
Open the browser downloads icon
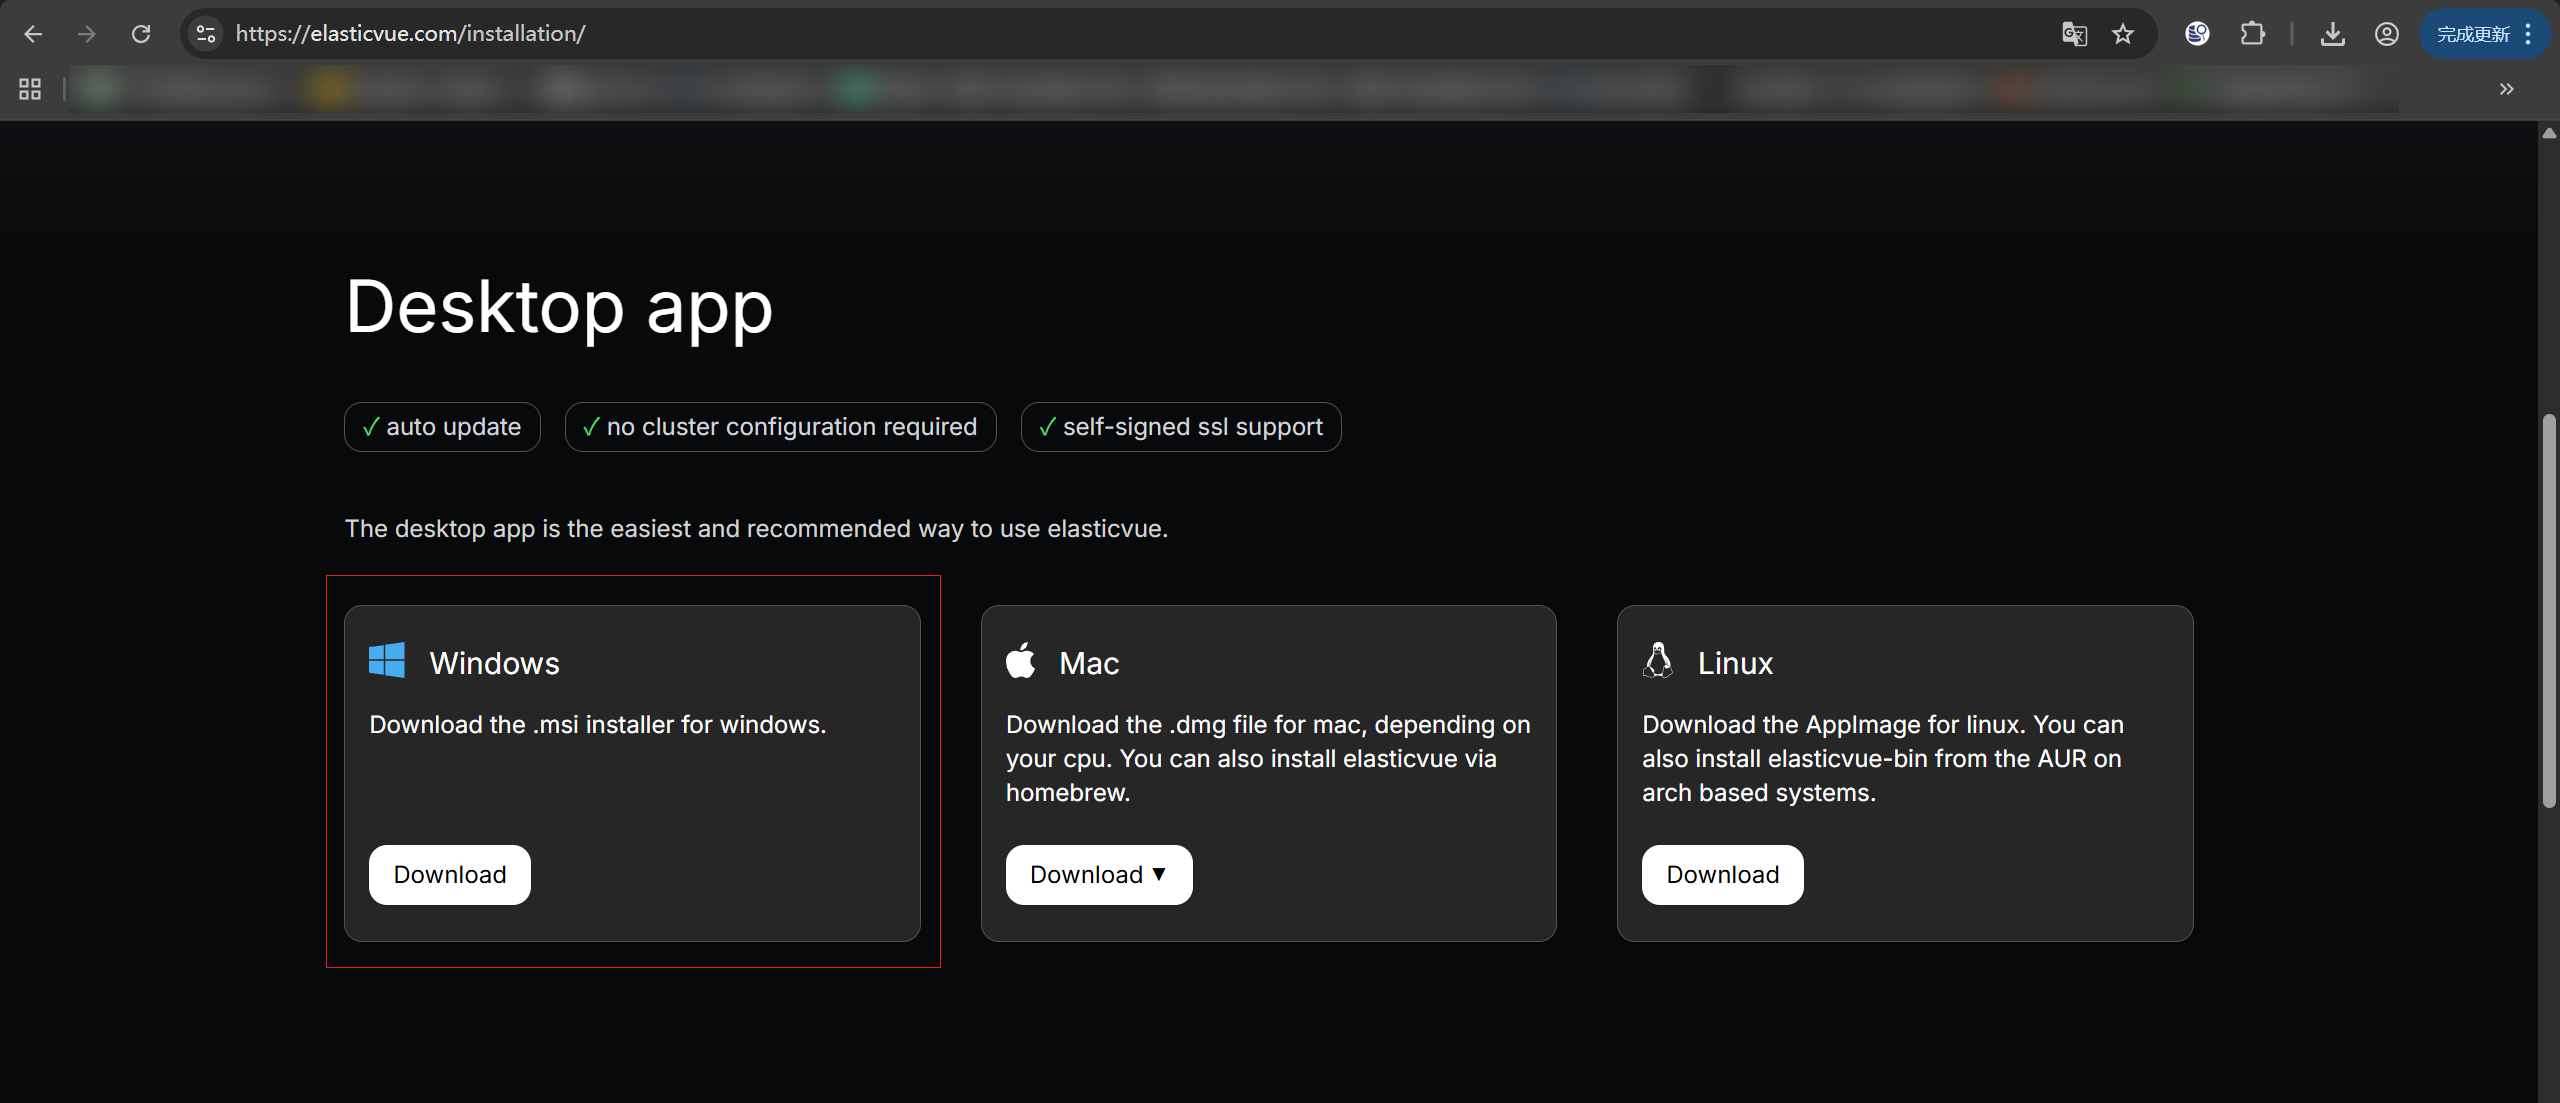pyautogui.click(x=2332, y=34)
